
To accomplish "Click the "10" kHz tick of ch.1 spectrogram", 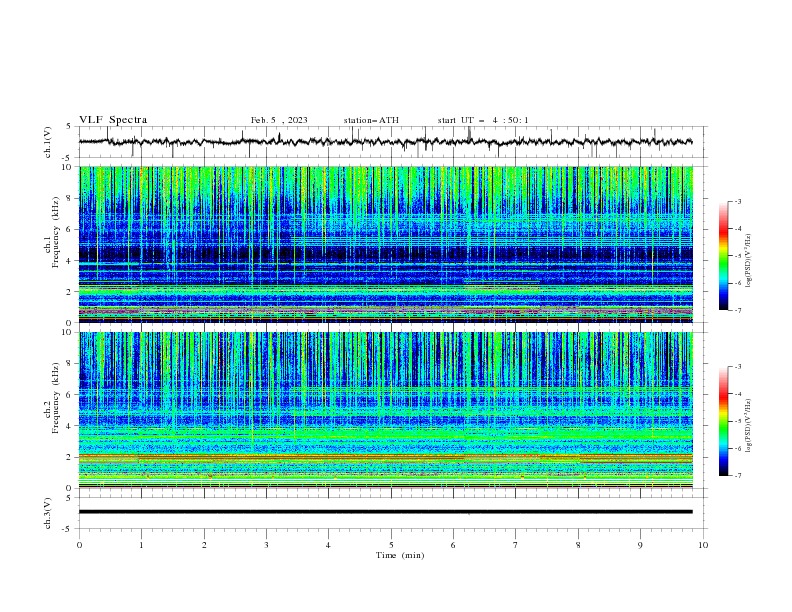I will [x=69, y=167].
